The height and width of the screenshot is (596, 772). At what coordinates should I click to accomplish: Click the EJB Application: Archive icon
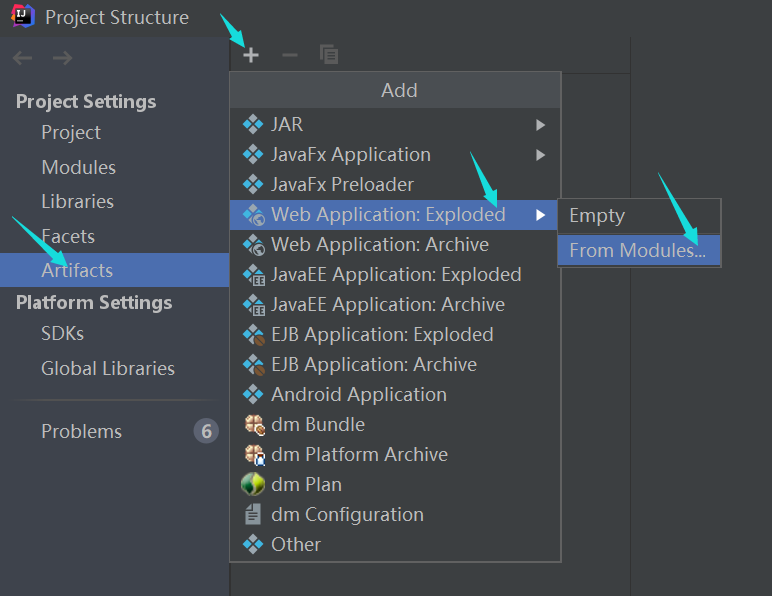[254, 365]
